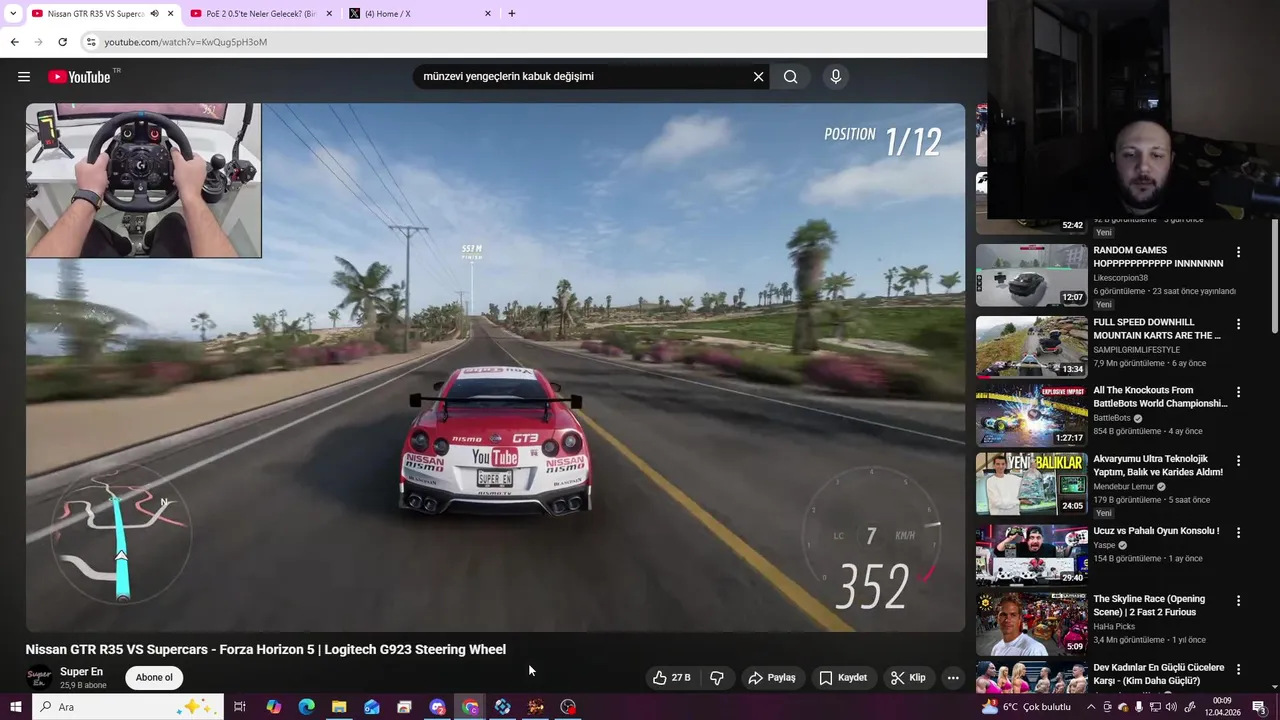The width and height of the screenshot is (1280, 720).
Task: Open Mendebur Lemur channel name
Action: pyautogui.click(x=1124, y=486)
